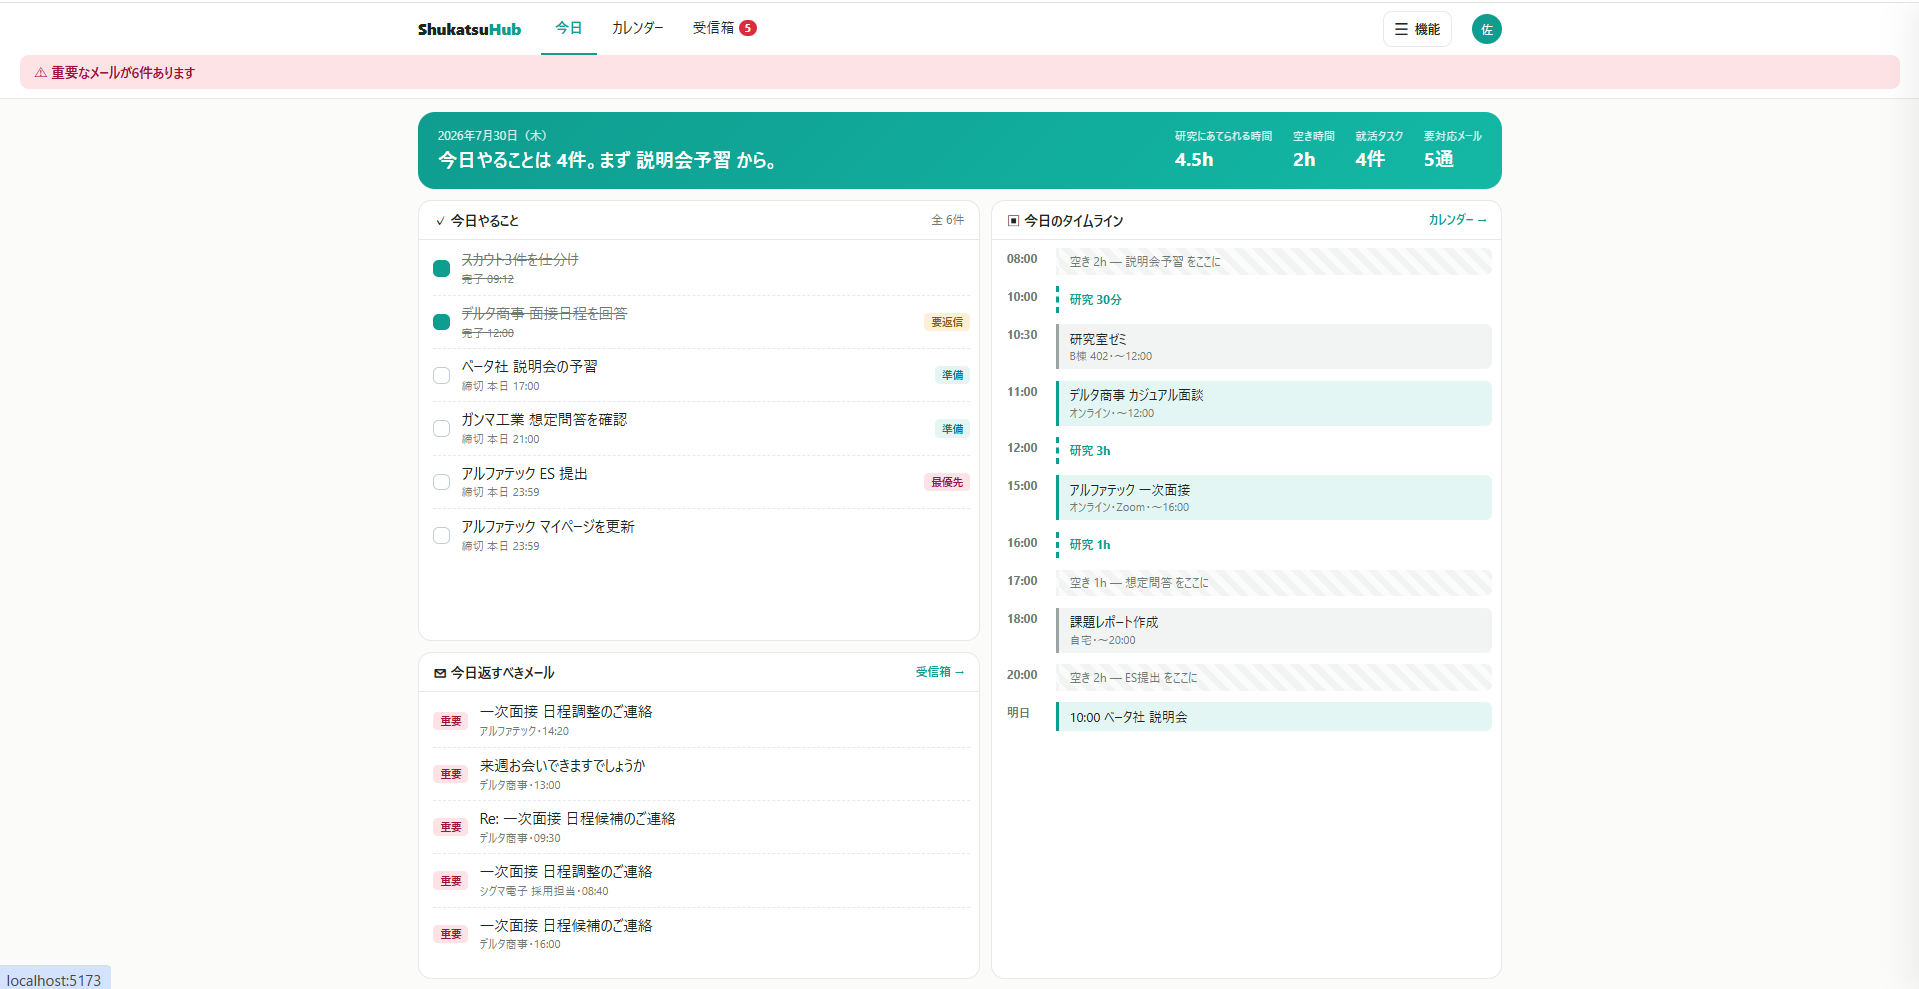Viewport: 1919px width, 989px height.
Task: Follow the 受信箱→ link in the mail panel
Action: 940,672
